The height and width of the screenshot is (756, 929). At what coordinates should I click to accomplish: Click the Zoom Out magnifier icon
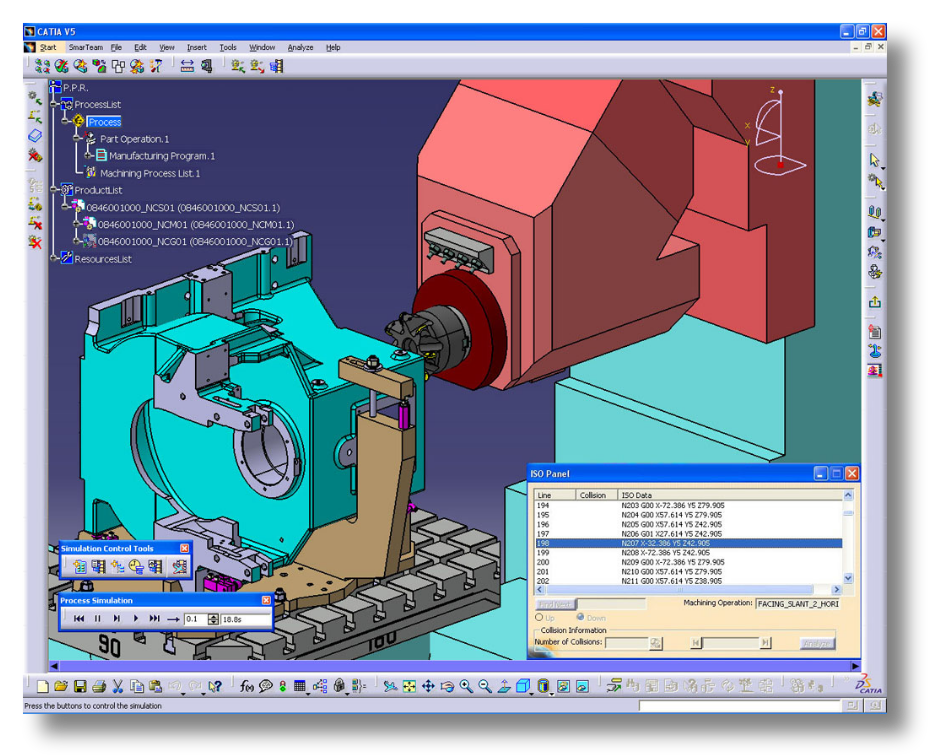[x=485, y=686]
